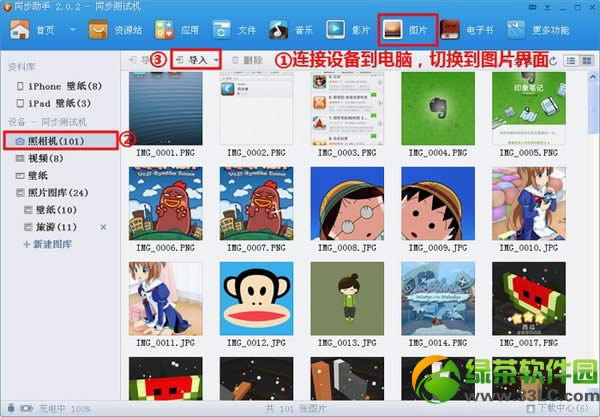Viewport: 600px width, 417px height.
Task: Open the 音乐 music tab
Action: click(291, 30)
